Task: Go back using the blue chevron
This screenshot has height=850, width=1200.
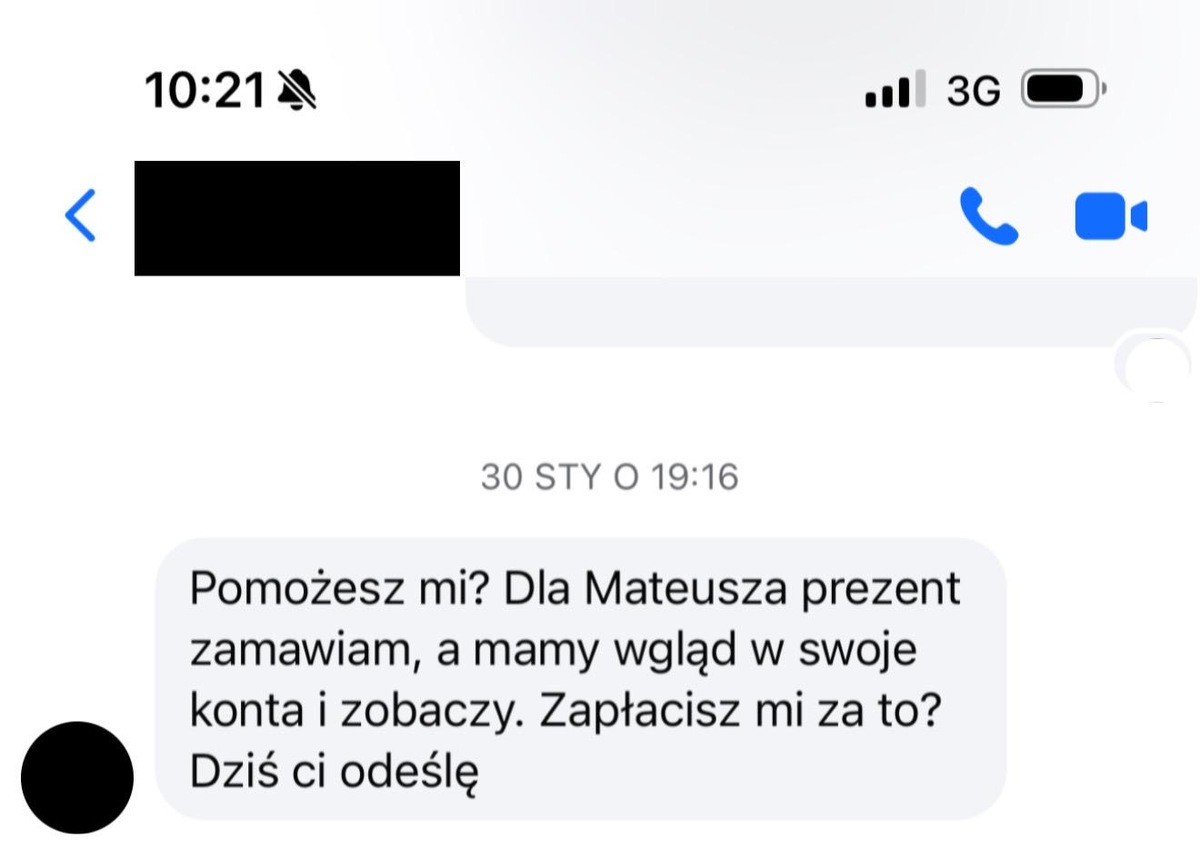Action: [x=81, y=215]
